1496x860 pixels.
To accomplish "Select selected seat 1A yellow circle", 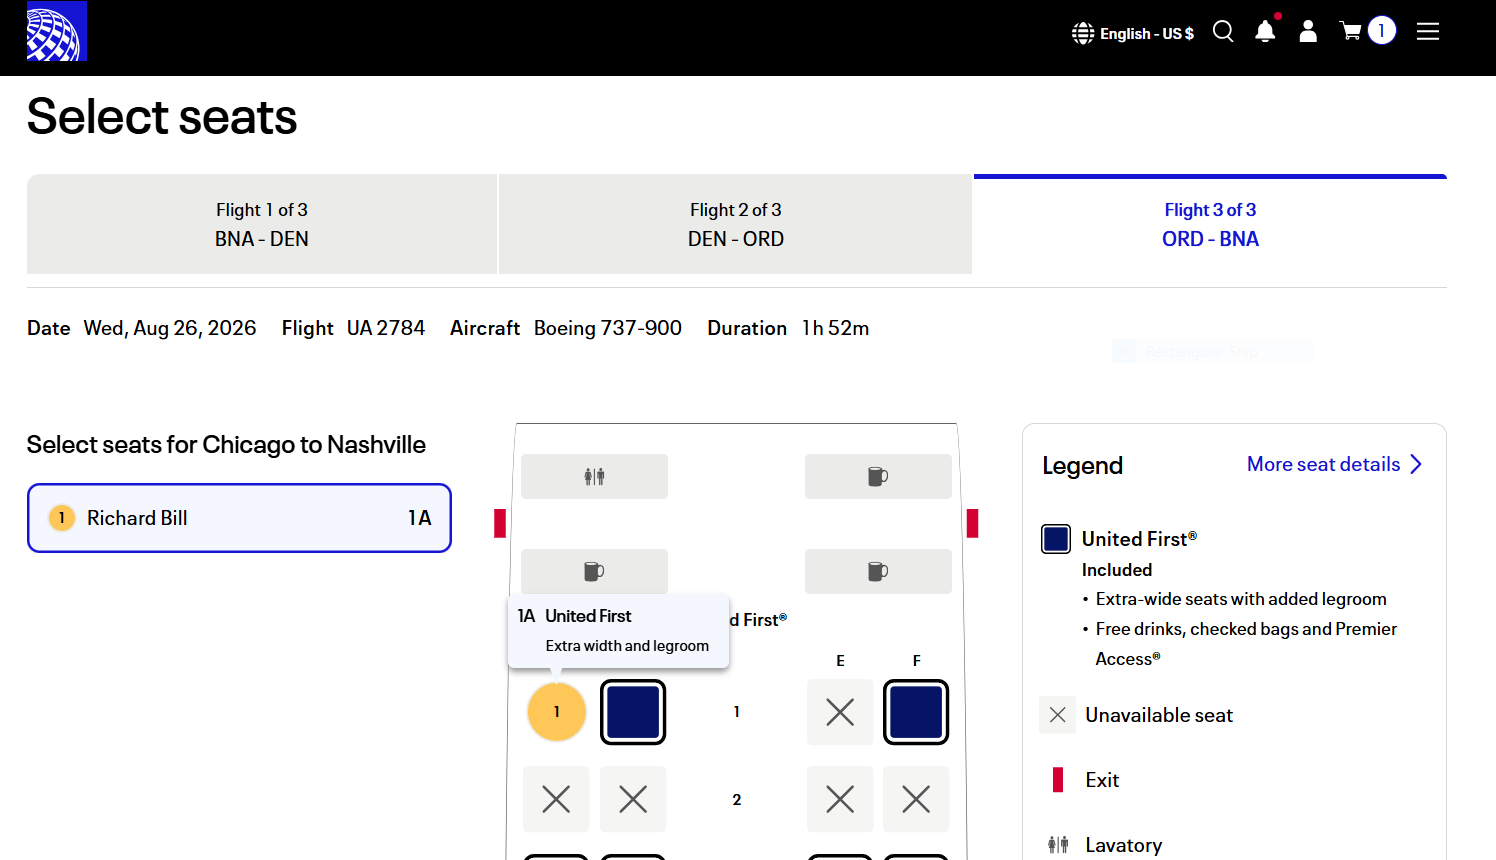I will point(557,712).
